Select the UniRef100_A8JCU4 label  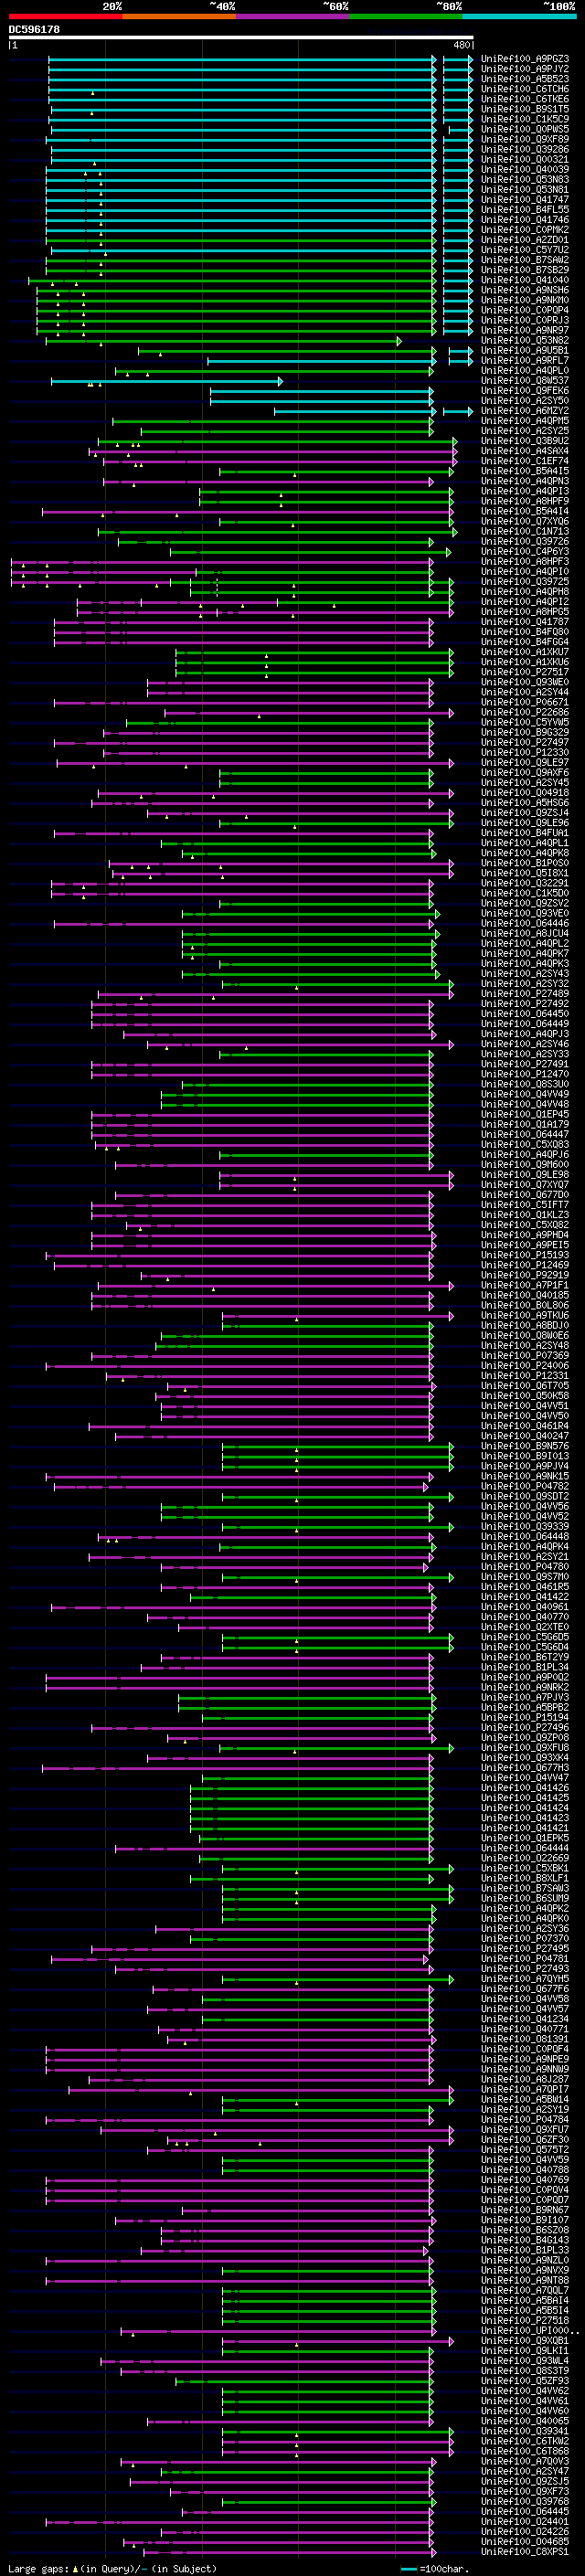click(525, 933)
